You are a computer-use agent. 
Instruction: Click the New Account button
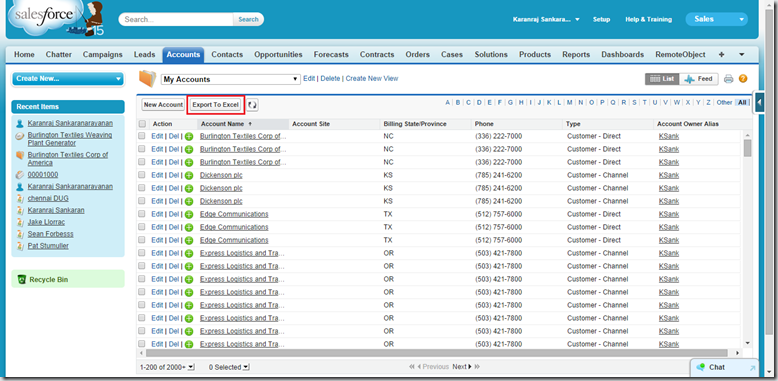[x=163, y=105]
